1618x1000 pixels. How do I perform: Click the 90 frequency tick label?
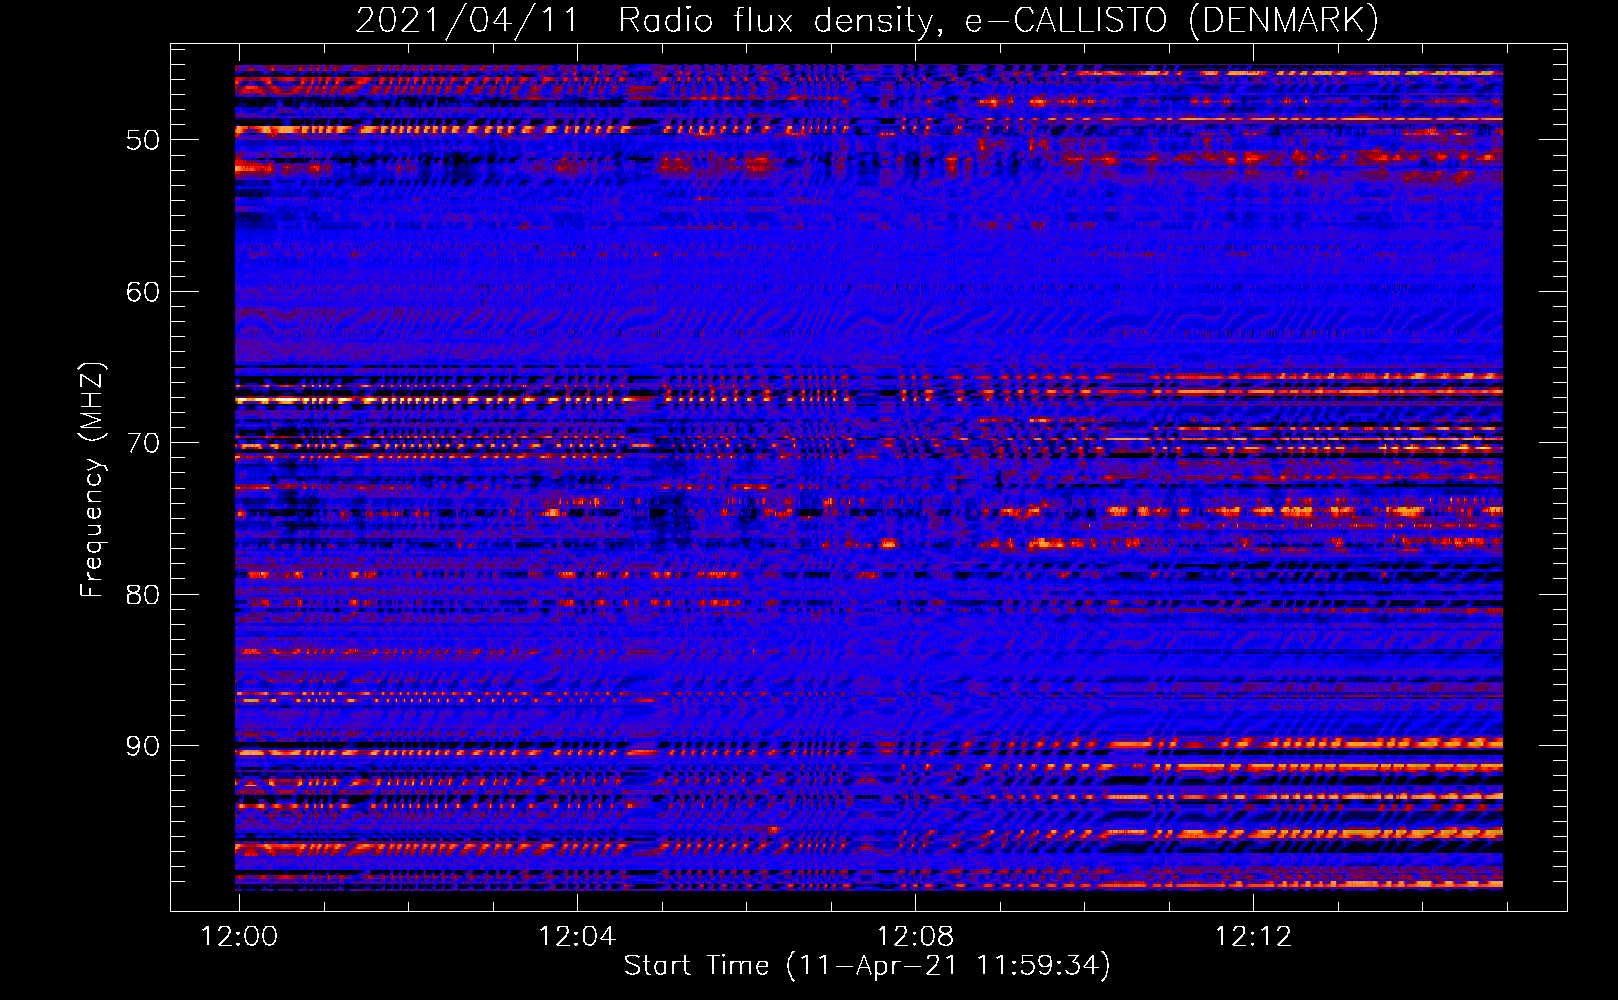(143, 746)
